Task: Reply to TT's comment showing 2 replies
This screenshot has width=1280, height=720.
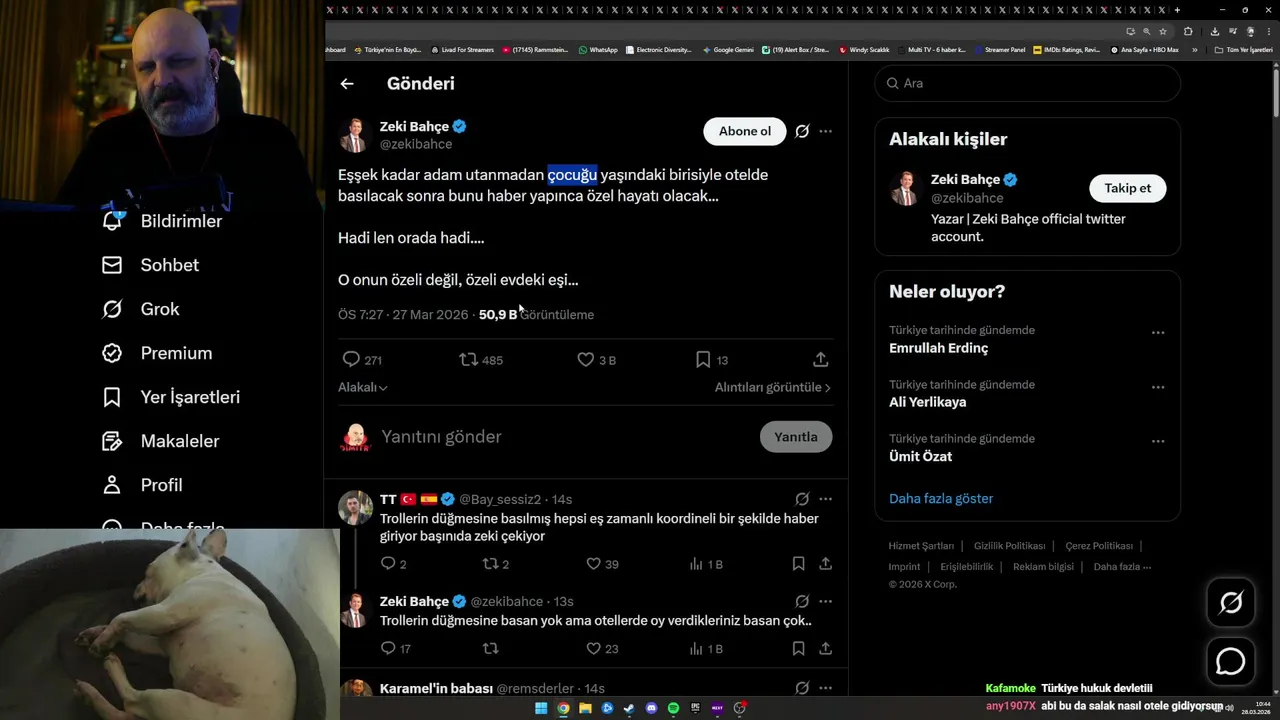Action: (388, 564)
